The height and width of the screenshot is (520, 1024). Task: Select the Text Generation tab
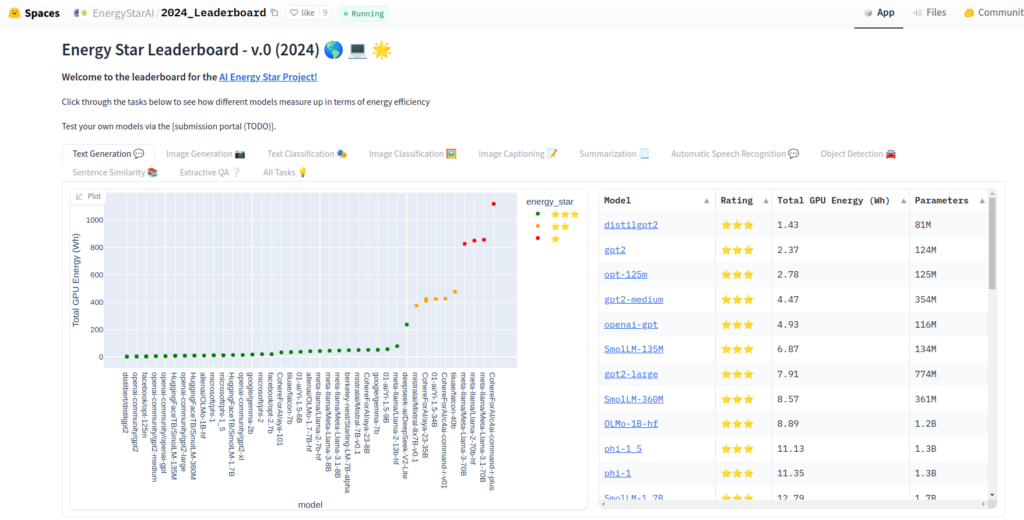click(x=108, y=154)
